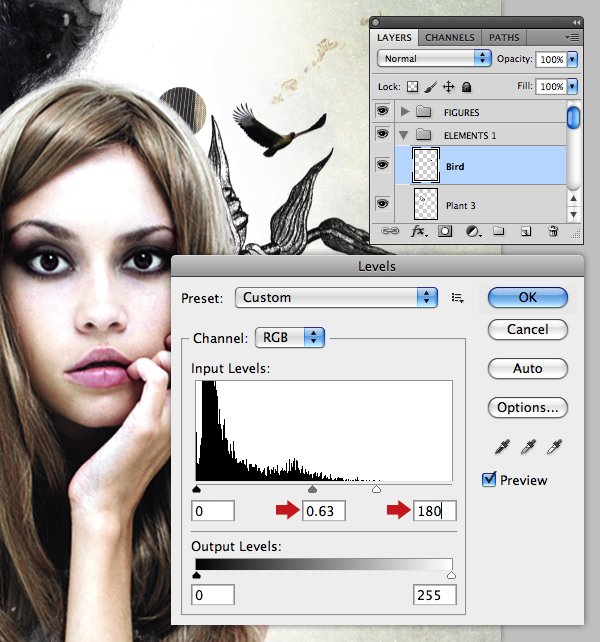
Task: Open the layer style fx menu
Action: point(419,231)
